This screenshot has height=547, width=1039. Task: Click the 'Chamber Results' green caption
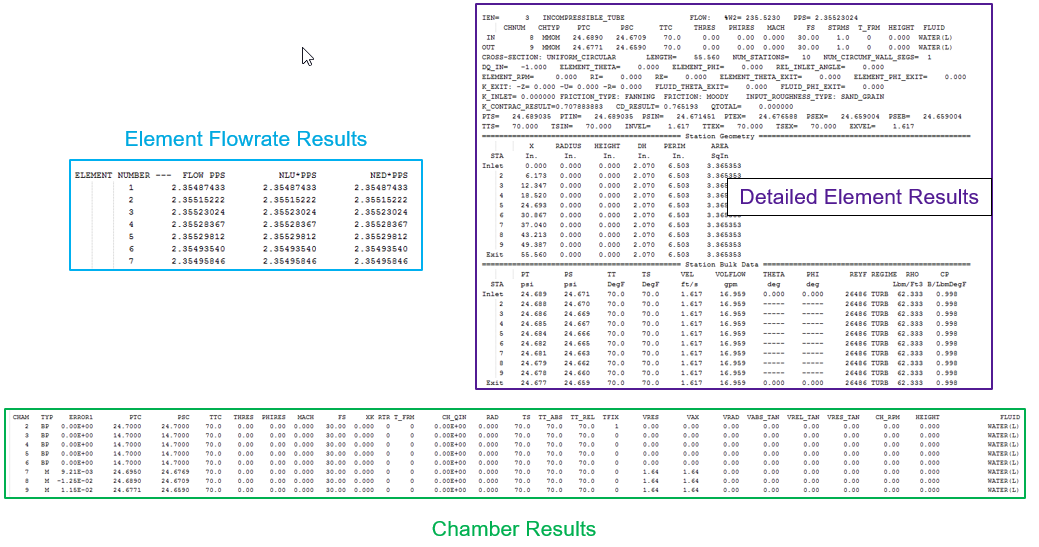coord(513,528)
